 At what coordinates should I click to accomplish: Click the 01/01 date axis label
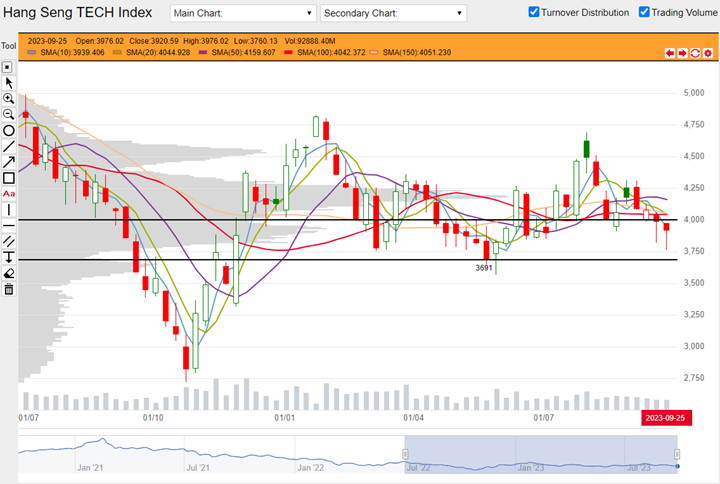click(285, 418)
